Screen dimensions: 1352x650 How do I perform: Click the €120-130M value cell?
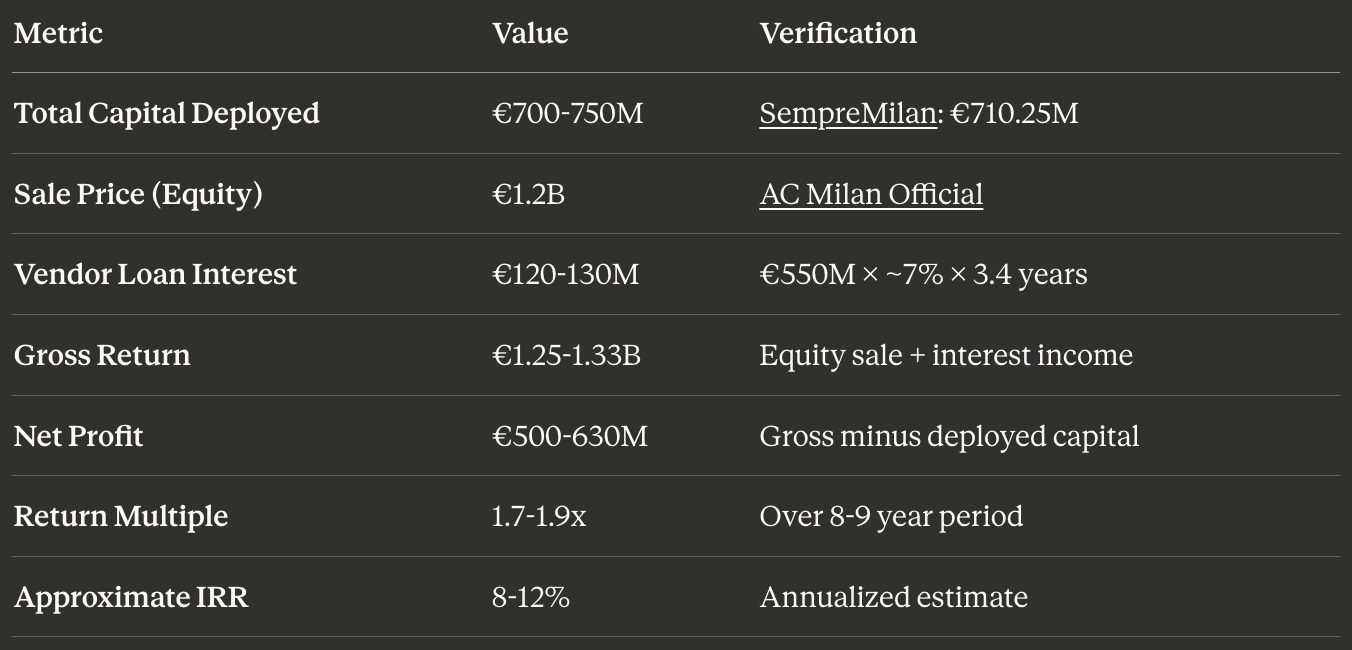[x=565, y=275]
